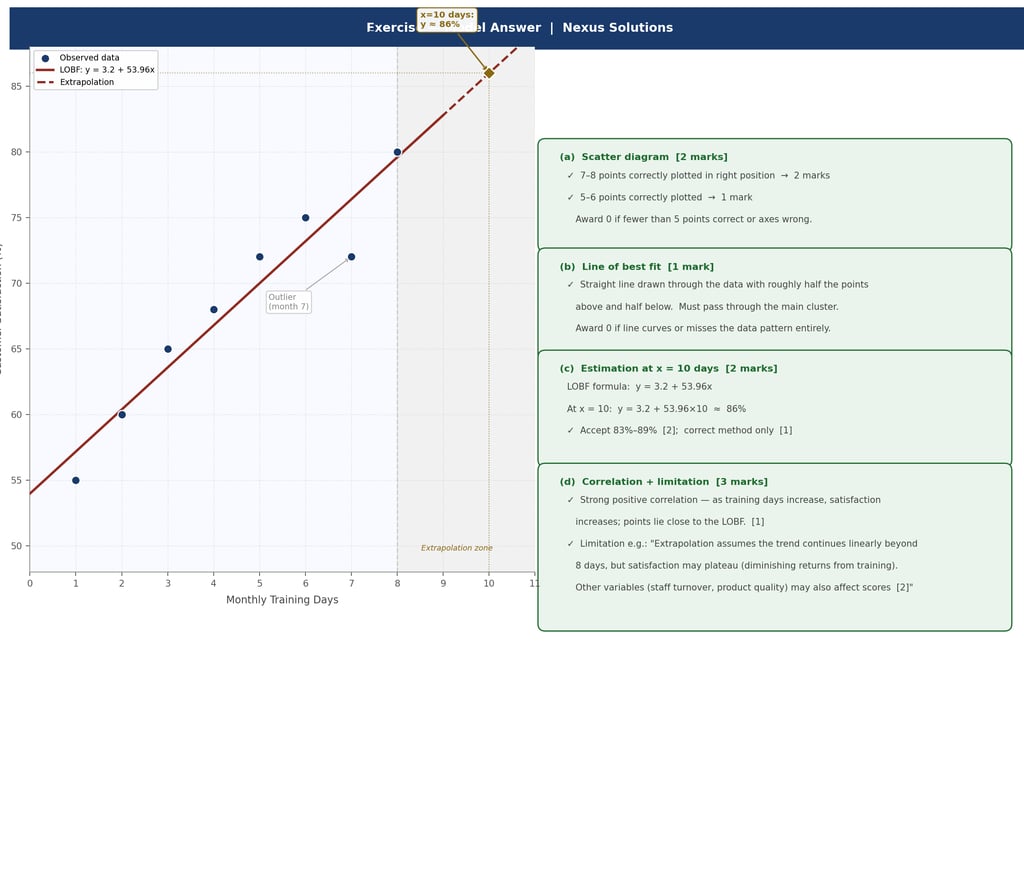This screenshot has width=1024, height=890.
Task: Click the data point at 6 training days
Action: pyautogui.click(x=306, y=217)
